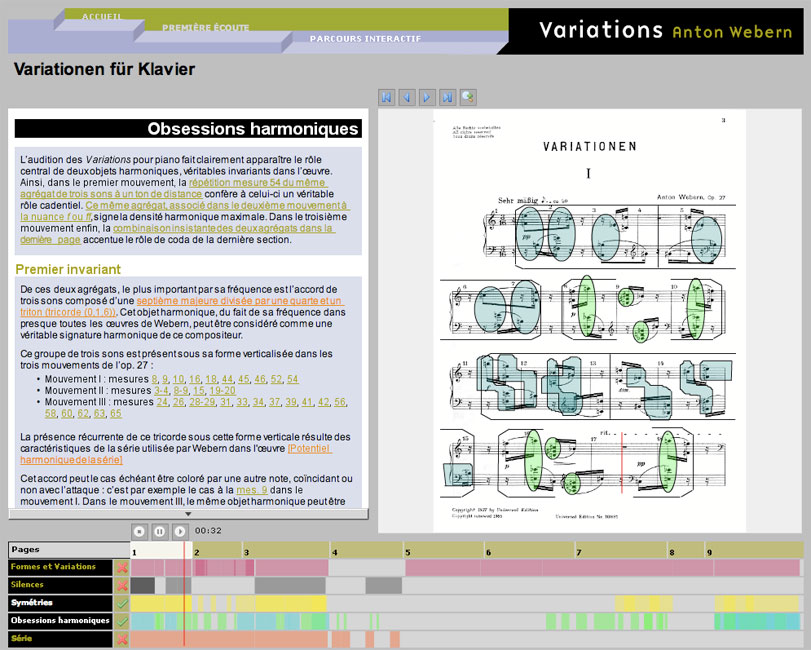Open Mouvement II measures 8-9 link
The height and width of the screenshot is (650, 811).
click(x=181, y=390)
